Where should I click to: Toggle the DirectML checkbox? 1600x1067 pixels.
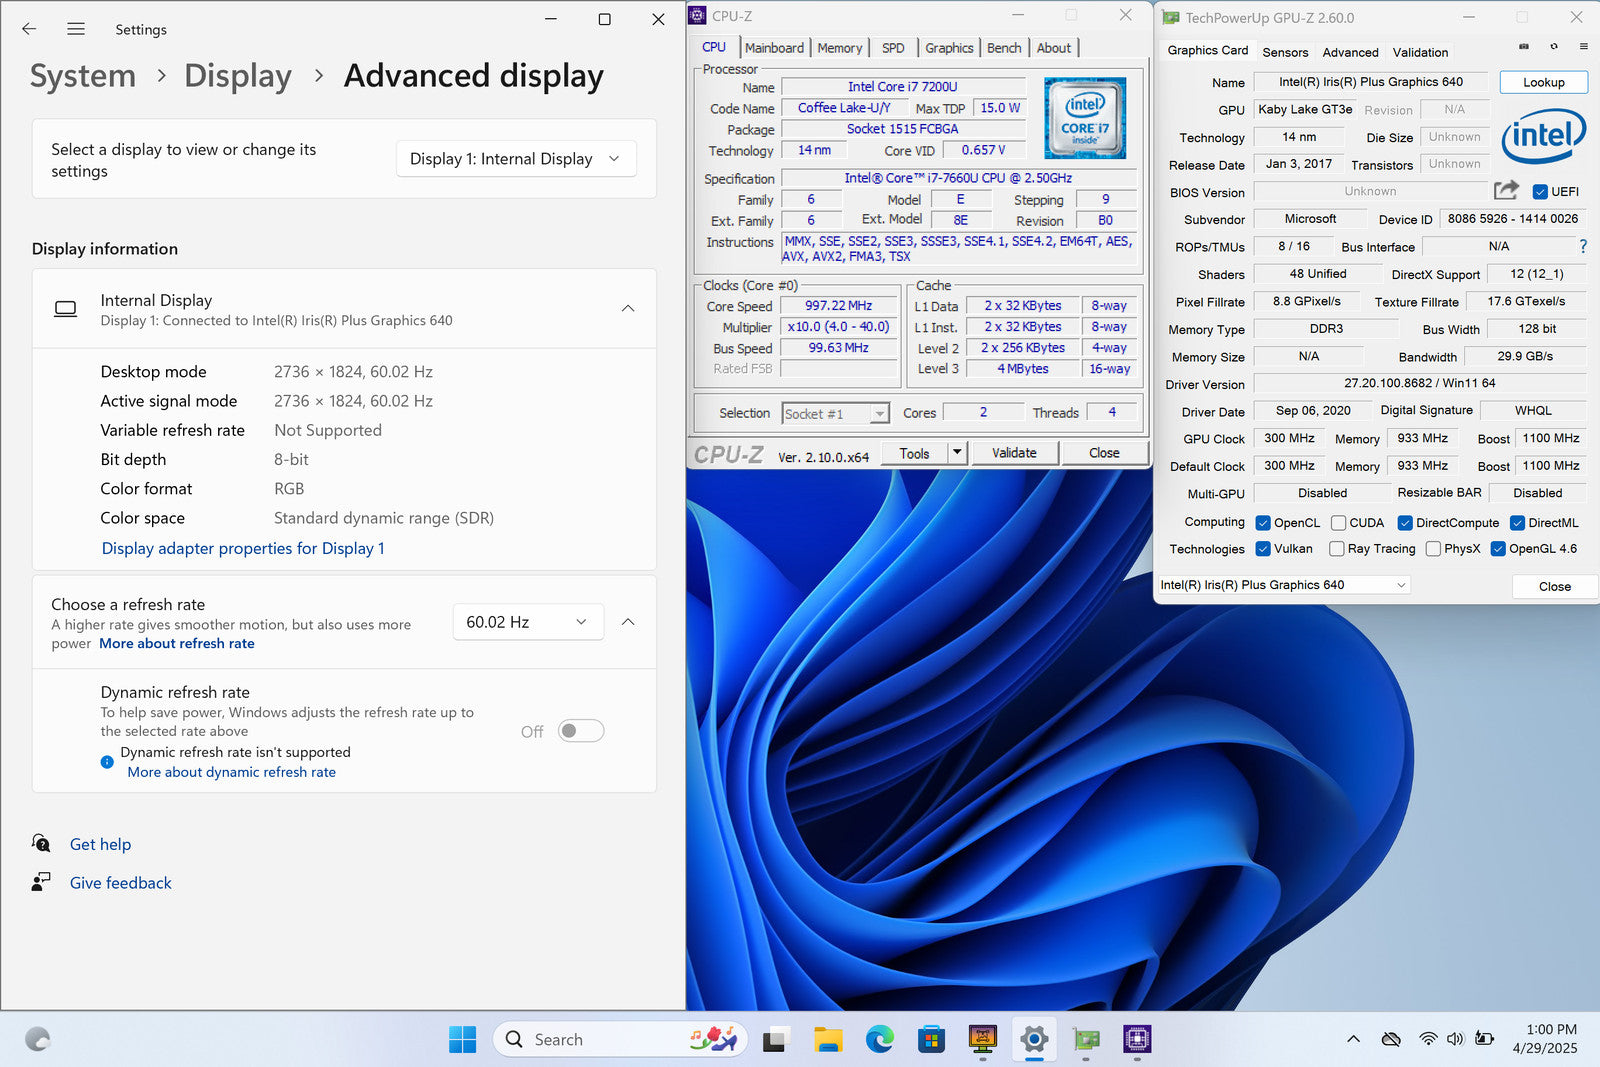[x=1517, y=523]
